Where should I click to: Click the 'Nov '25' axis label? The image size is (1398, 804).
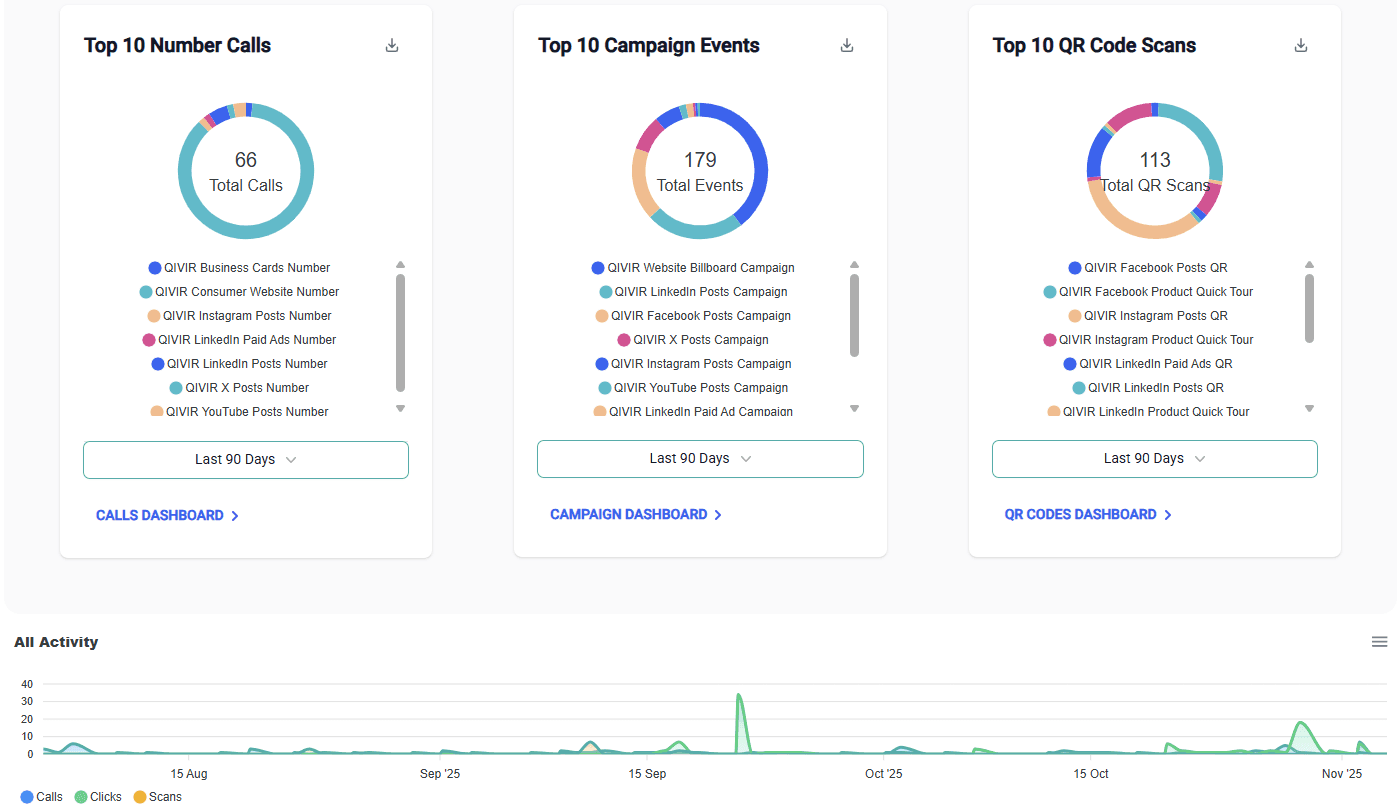tap(1342, 774)
